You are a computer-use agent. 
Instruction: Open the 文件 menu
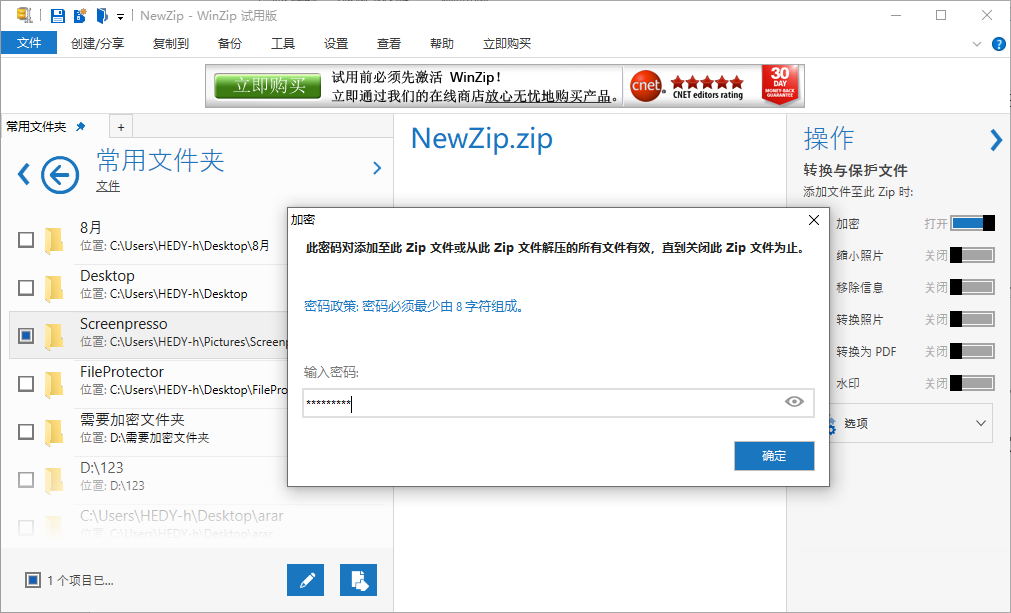(29, 43)
